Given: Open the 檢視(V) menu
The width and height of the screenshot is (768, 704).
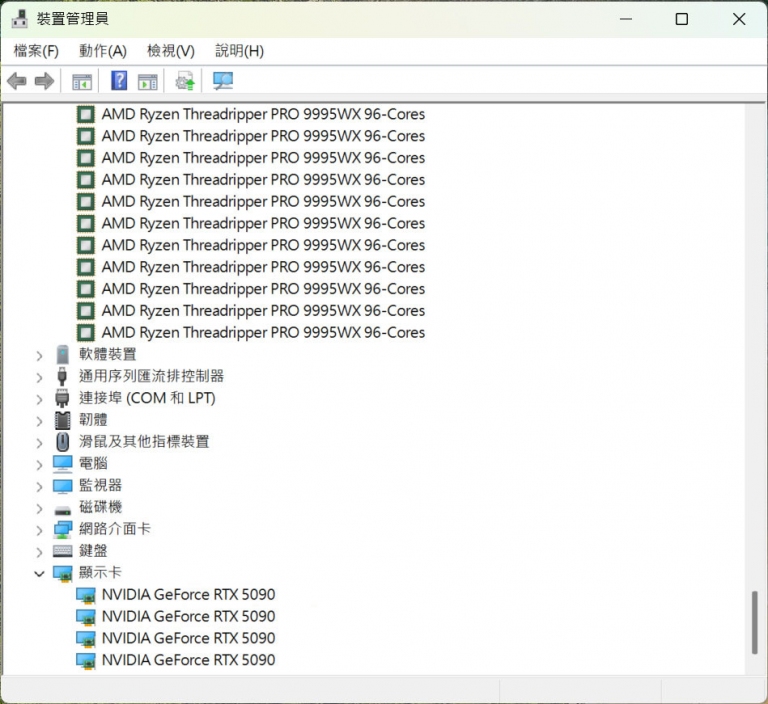Looking at the screenshot, I should pos(170,51).
